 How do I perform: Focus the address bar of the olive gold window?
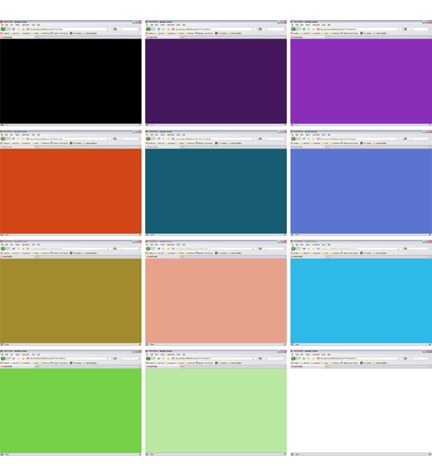click(68, 248)
